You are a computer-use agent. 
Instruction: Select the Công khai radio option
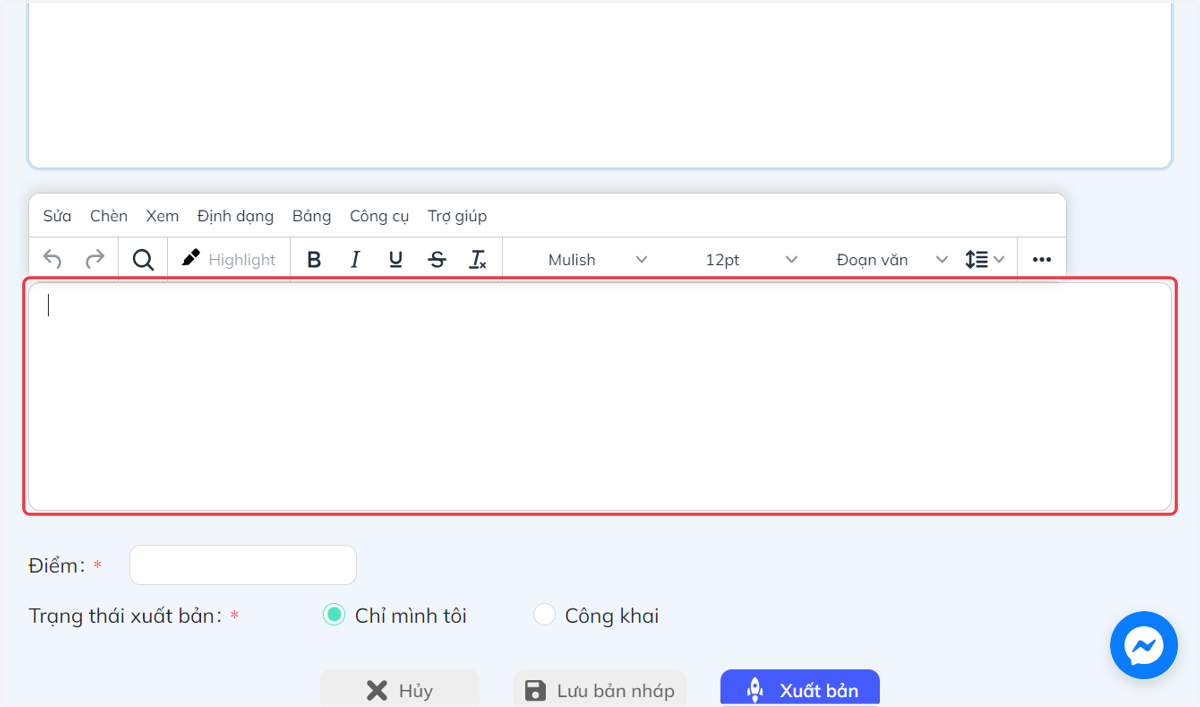click(x=544, y=615)
